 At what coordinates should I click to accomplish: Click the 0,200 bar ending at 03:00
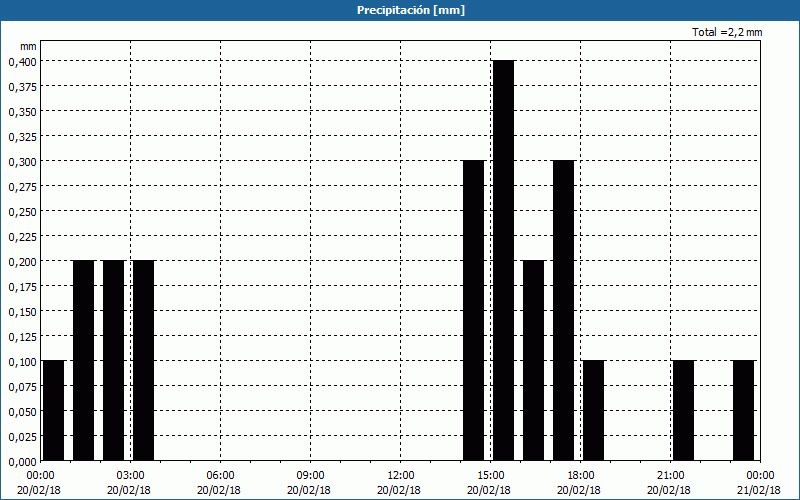(x=114, y=360)
